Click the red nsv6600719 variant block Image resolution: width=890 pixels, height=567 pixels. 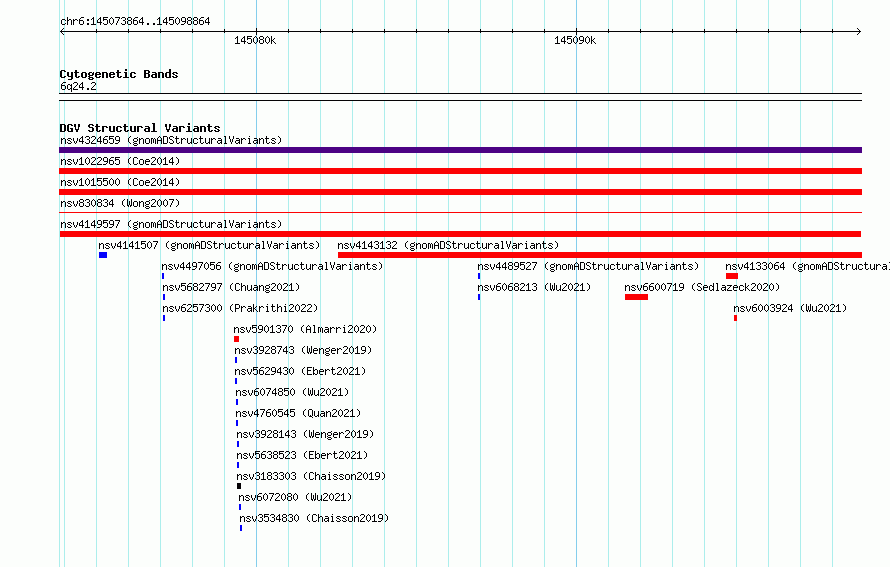tap(636, 297)
